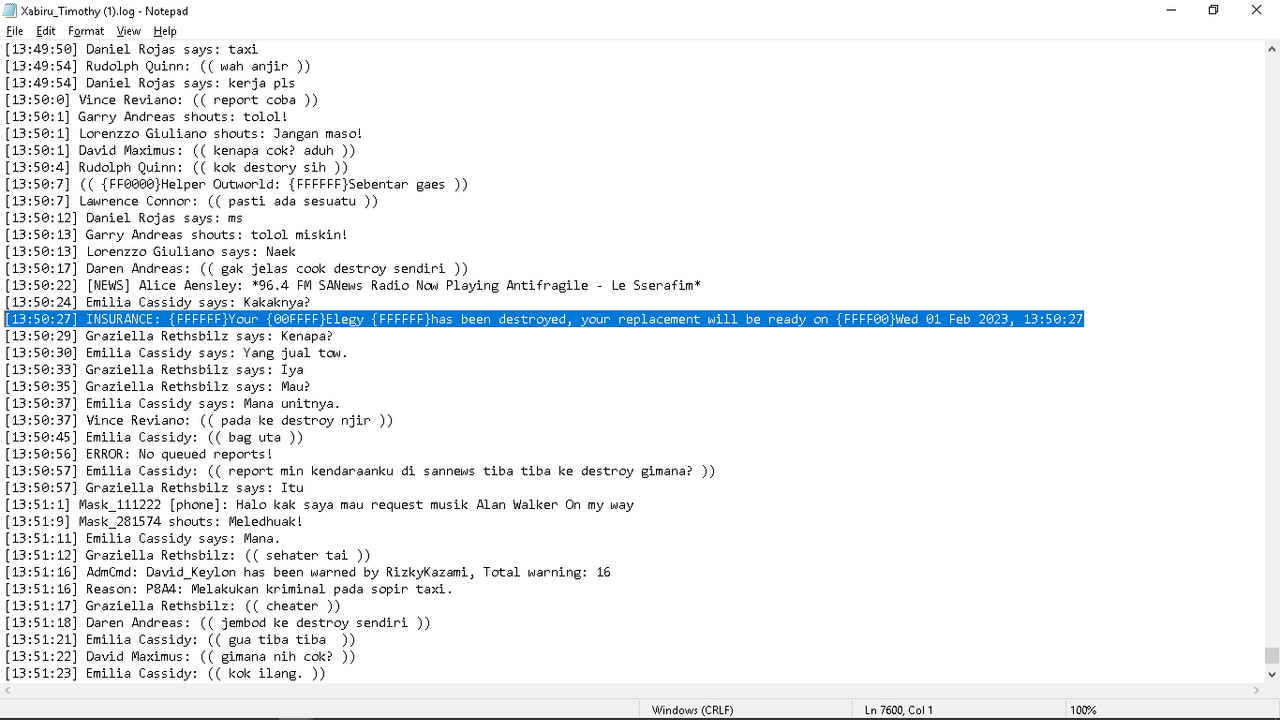Image resolution: width=1280 pixels, height=720 pixels.
Task: Minimize the Notepad window
Action: (x=1171, y=10)
